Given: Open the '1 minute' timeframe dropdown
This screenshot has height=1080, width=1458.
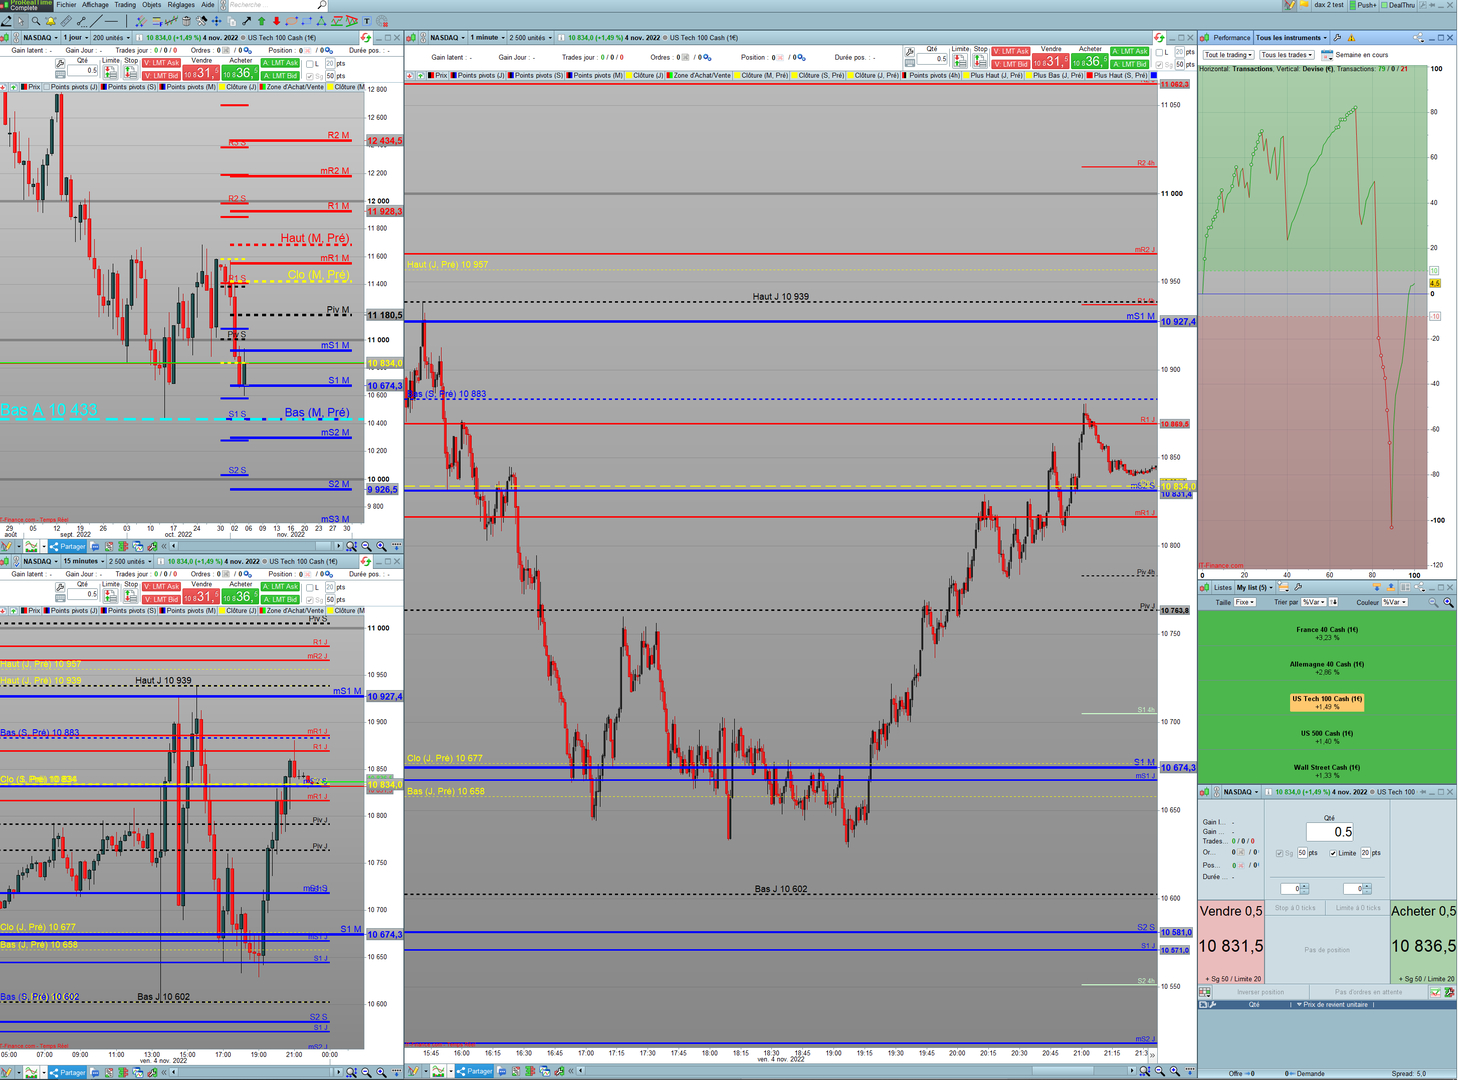Looking at the screenshot, I should (x=488, y=38).
